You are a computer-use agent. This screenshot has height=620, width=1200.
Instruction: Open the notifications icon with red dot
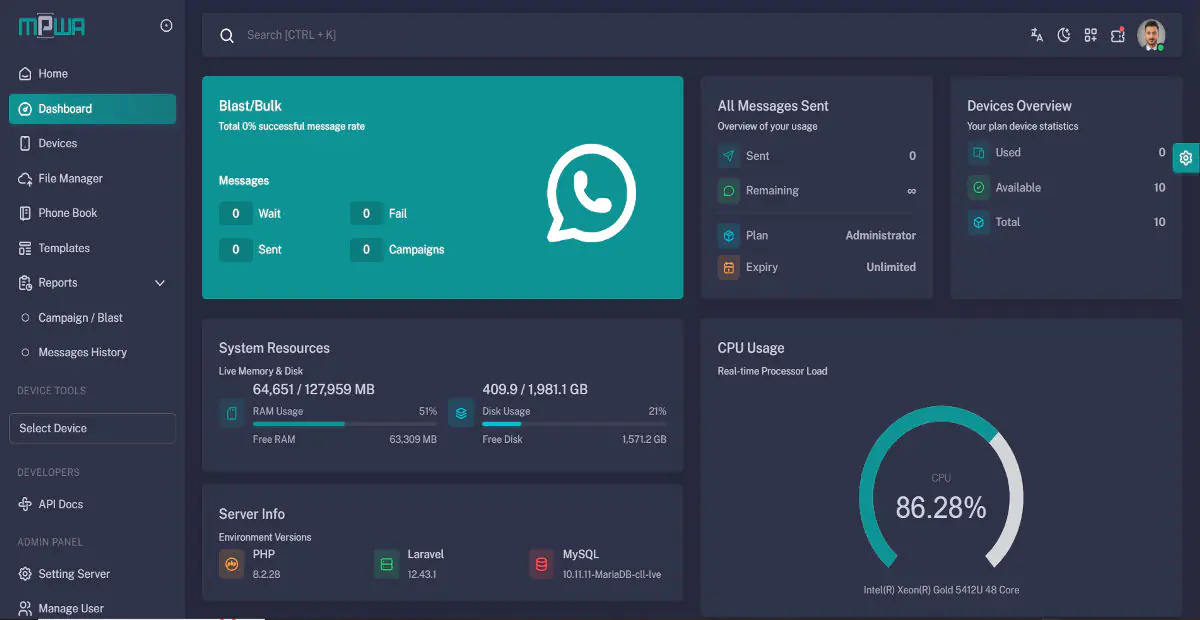pyautogui.click(x=1118, y=35)
